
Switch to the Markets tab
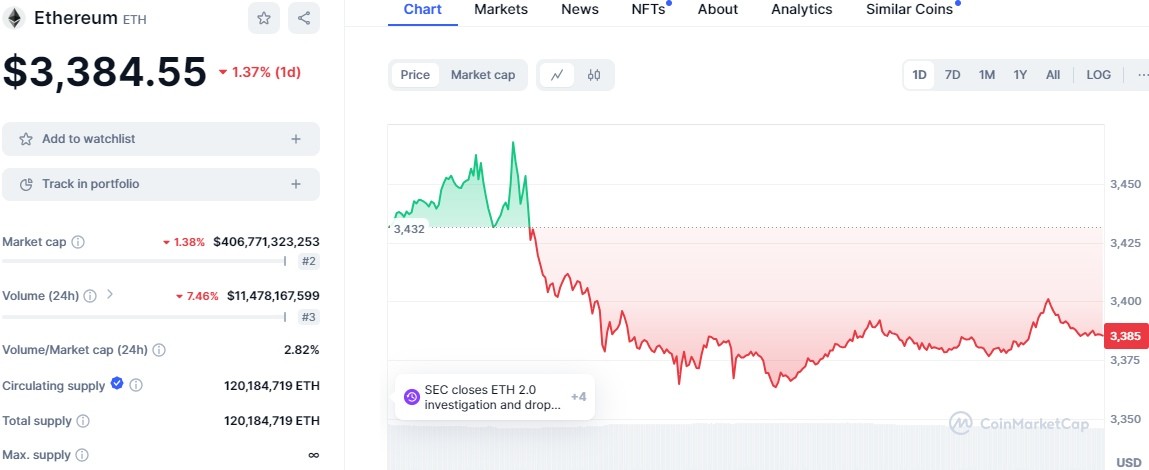click(x=501, y=9)
